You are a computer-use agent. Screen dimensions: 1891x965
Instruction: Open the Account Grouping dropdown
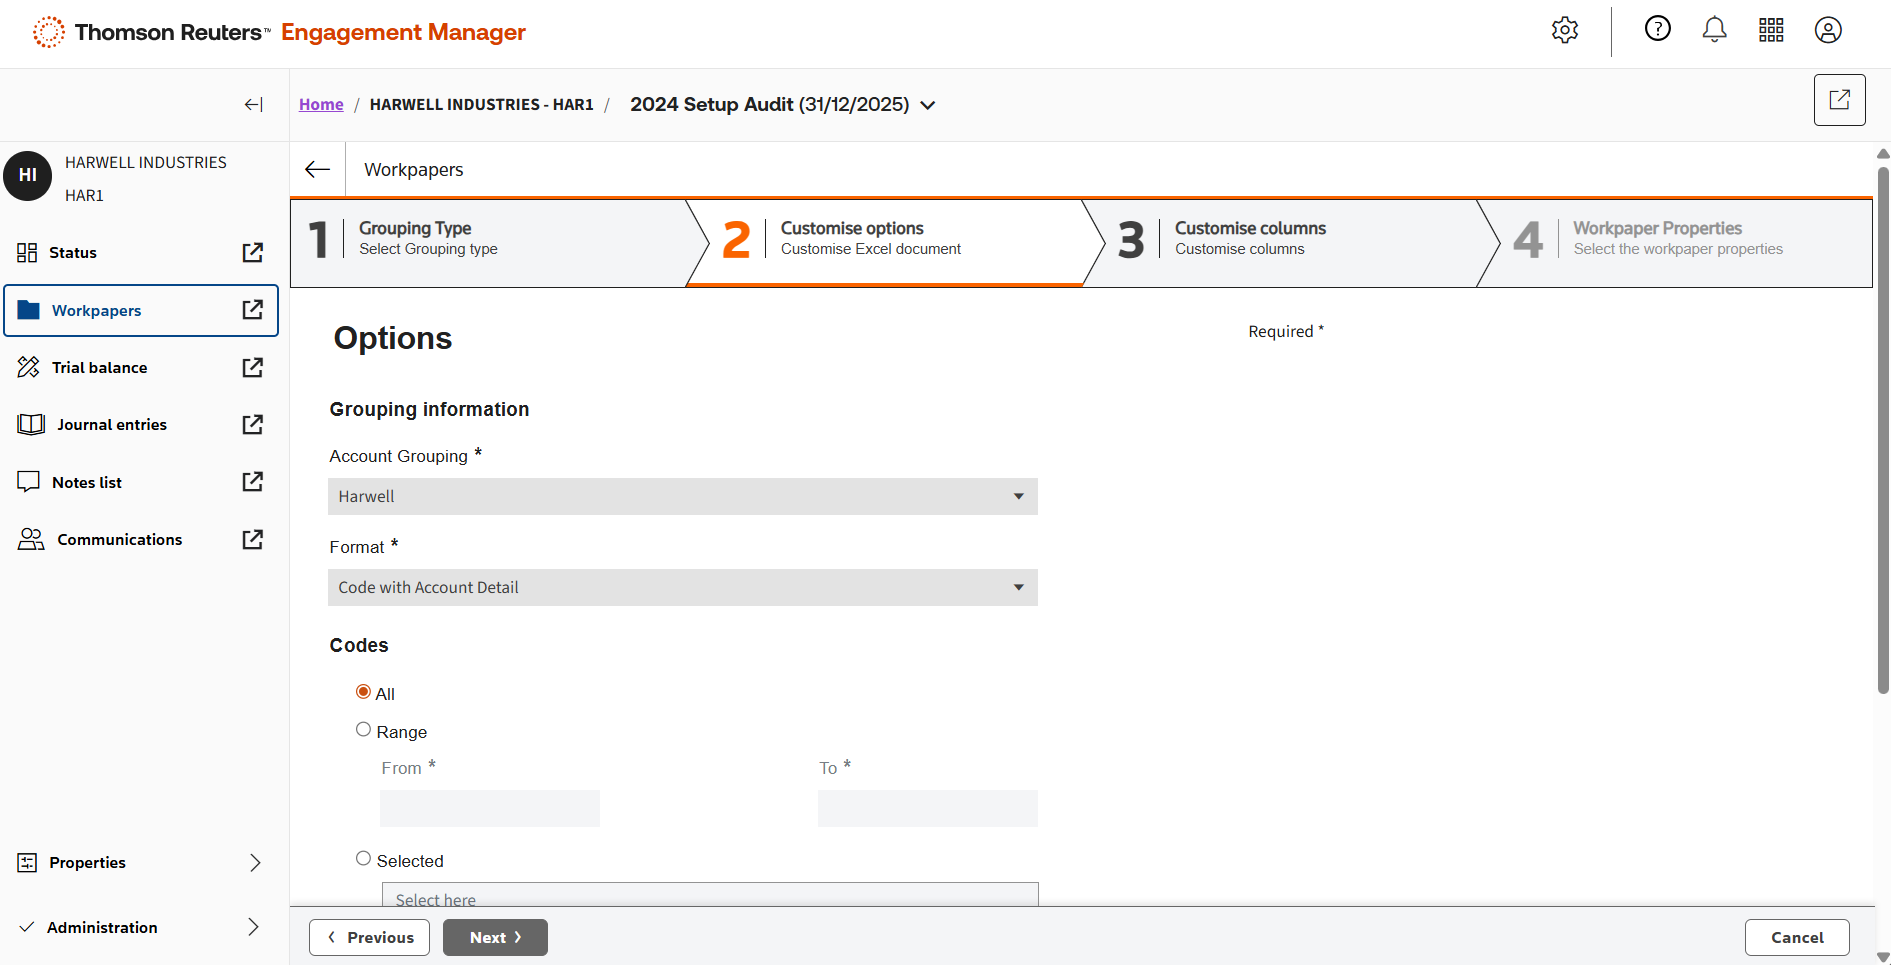tap(682, 497)
